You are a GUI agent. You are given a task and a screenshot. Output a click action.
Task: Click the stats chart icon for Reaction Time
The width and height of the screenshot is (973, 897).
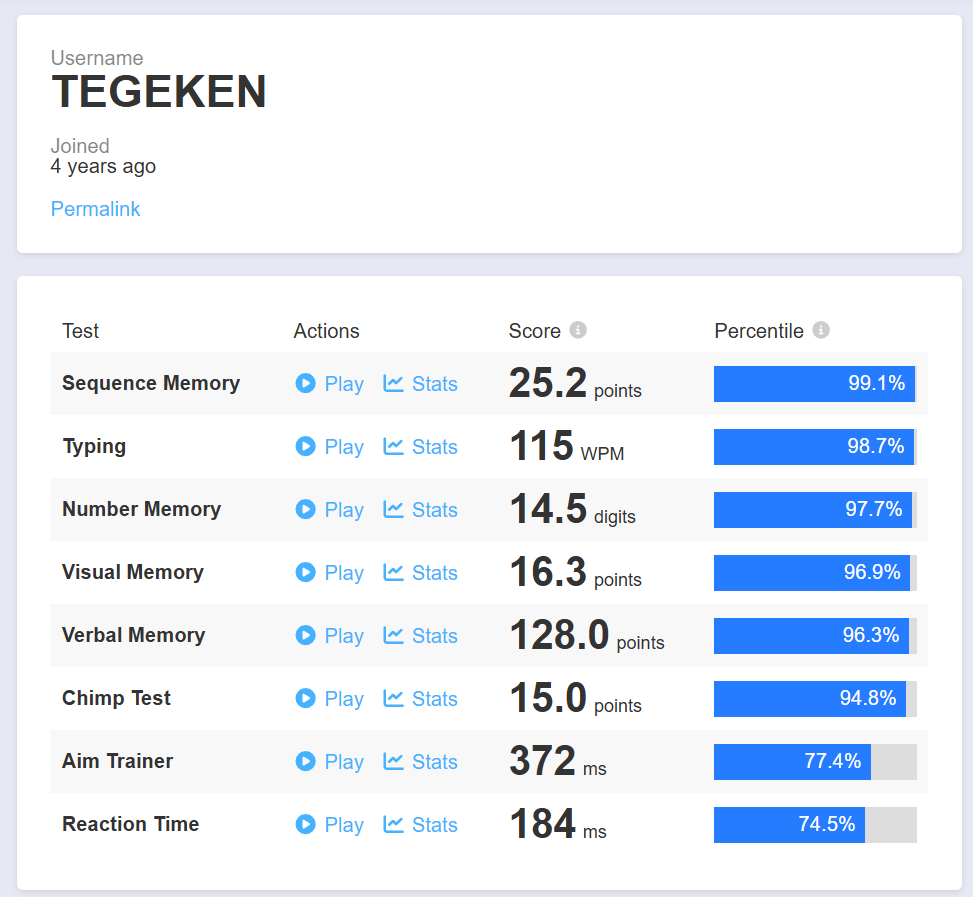click(x=394, y=824)
